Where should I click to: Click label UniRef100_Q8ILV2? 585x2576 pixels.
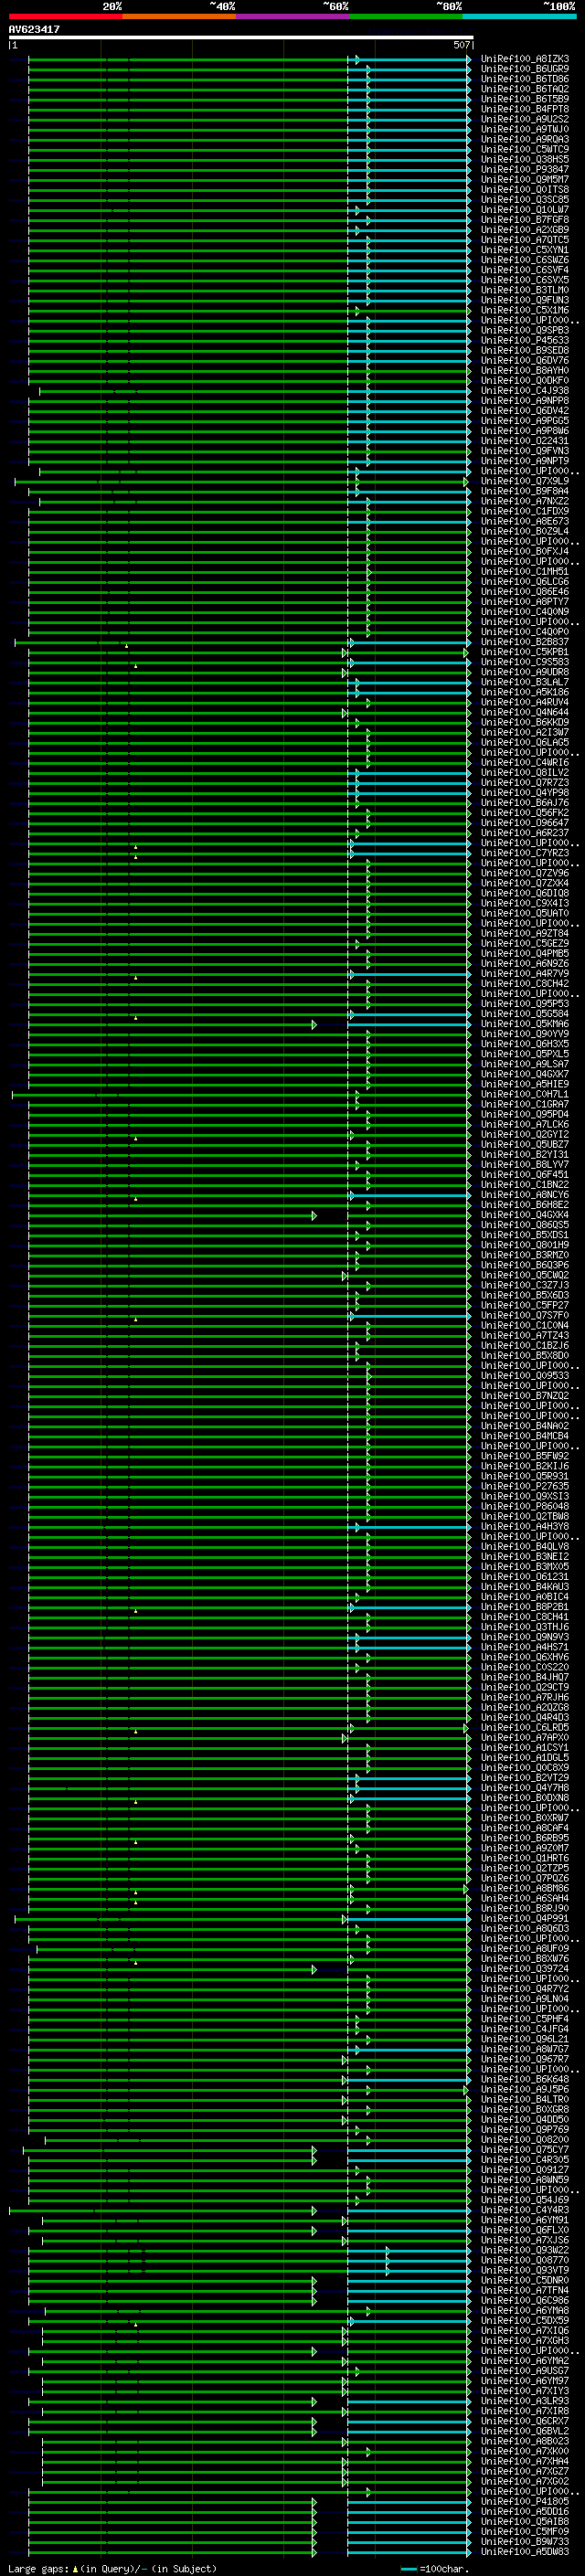pos(525,773)
